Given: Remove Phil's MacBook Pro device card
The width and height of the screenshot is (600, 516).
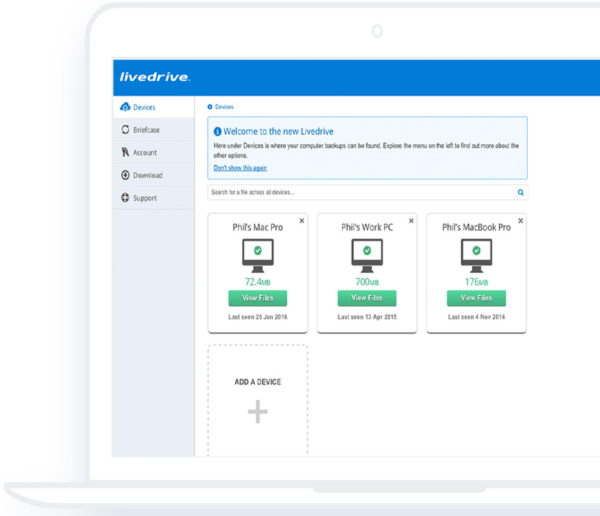Looking at the screenshot, I should (x=520, y=220).
